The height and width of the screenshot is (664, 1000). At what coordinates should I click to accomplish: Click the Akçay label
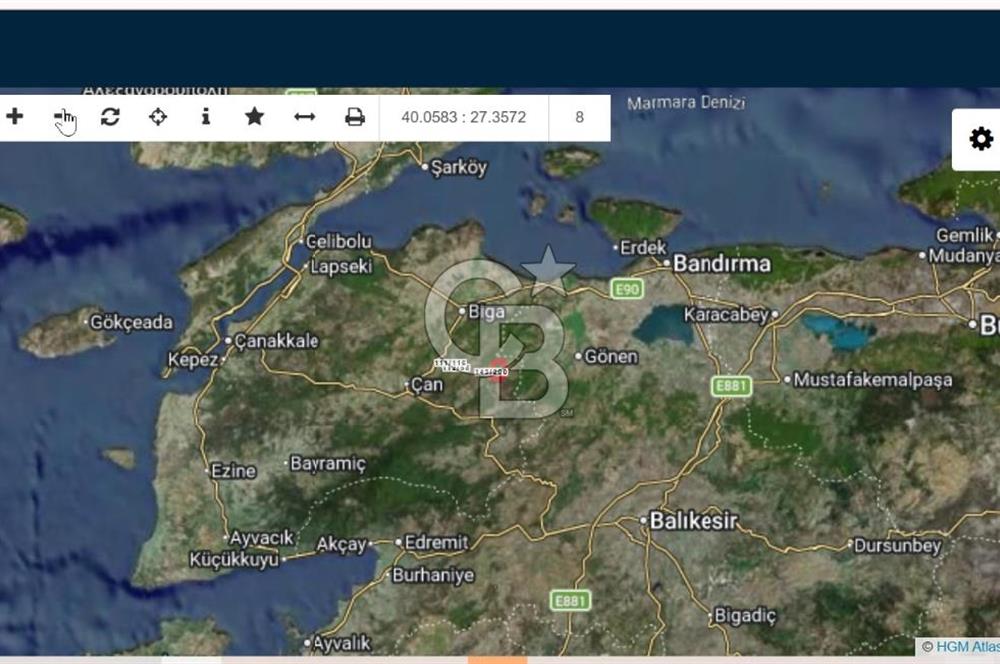pyautogui.click(x=341, y=544)
